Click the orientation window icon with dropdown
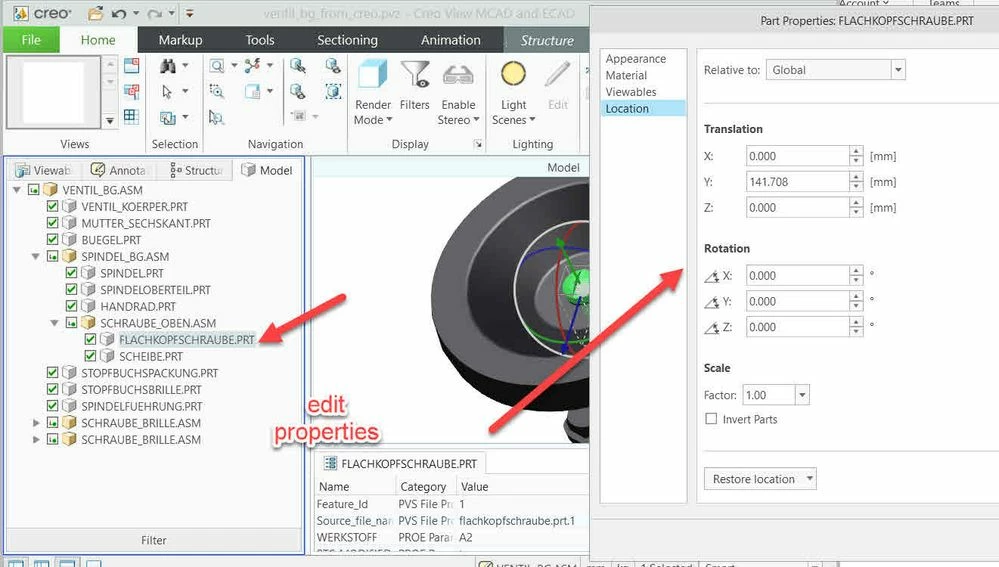The height and width of the screenshot is (567, 999). (x=253, y=91)
